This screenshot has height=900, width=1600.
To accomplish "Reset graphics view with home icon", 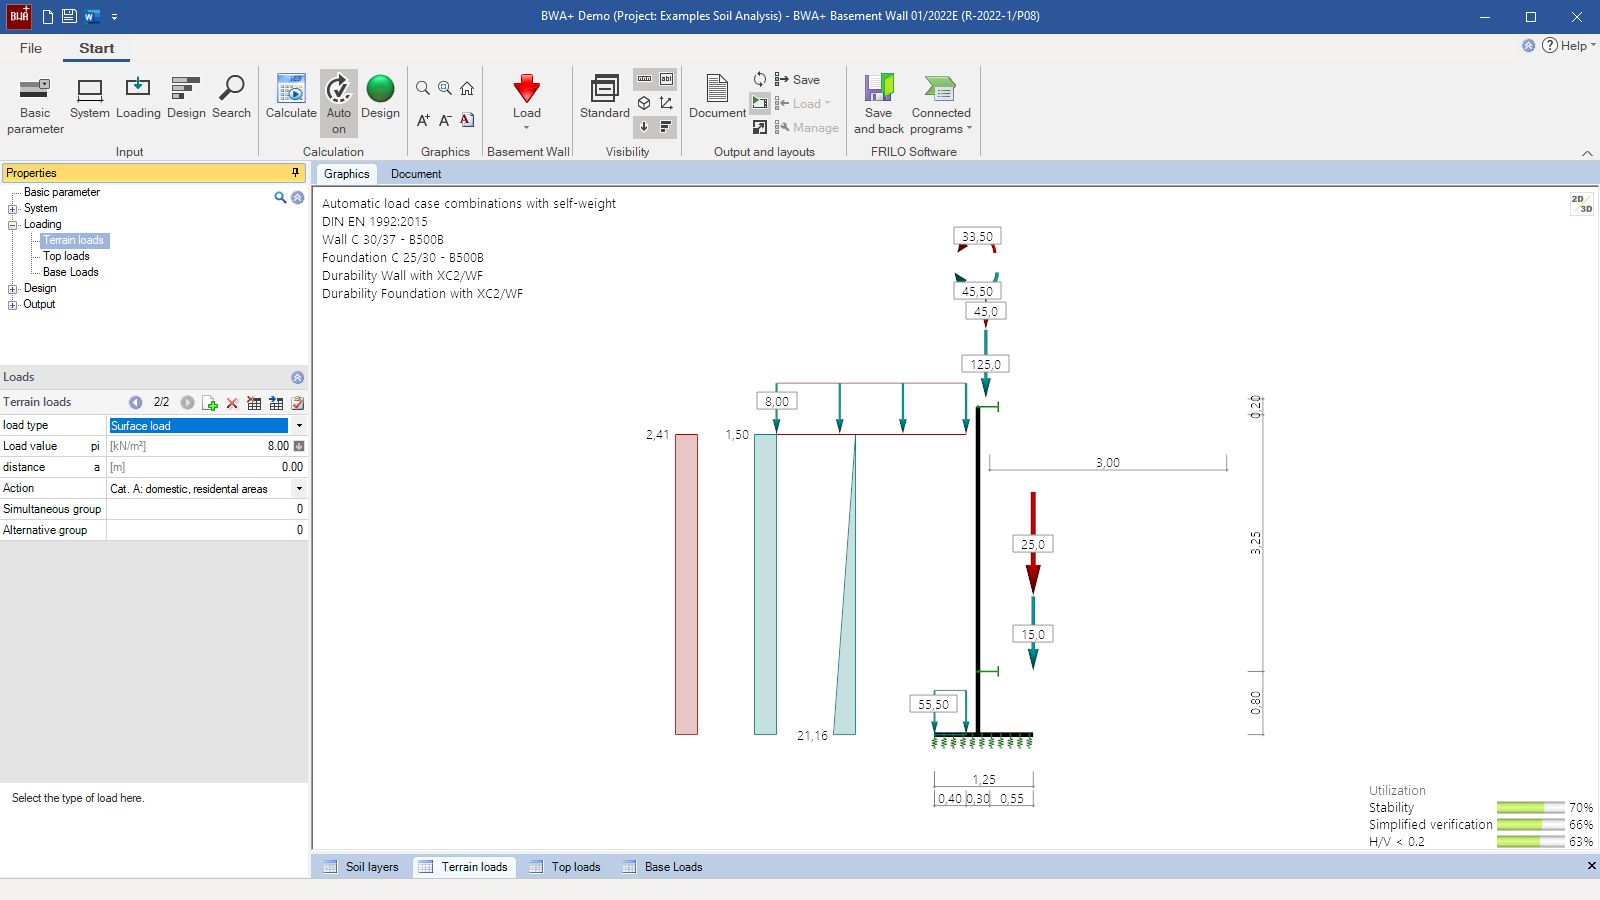I will click(467, 88).
